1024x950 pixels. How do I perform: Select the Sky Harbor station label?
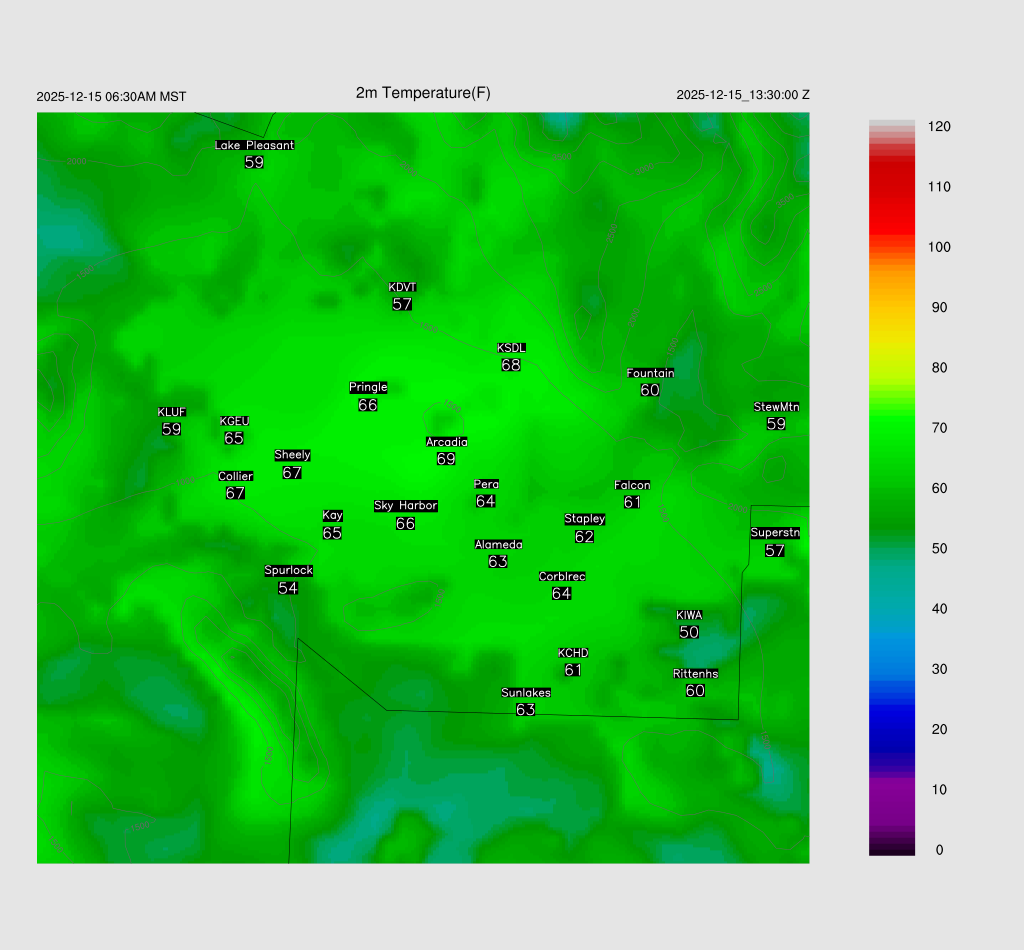(x=405, y=506)
